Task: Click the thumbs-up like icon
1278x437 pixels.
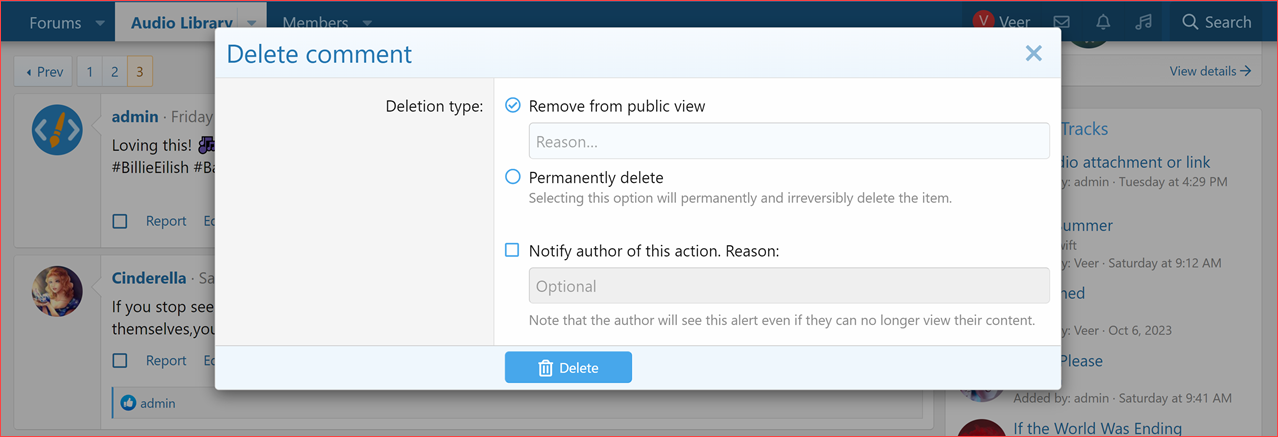Action: (128, 403)
